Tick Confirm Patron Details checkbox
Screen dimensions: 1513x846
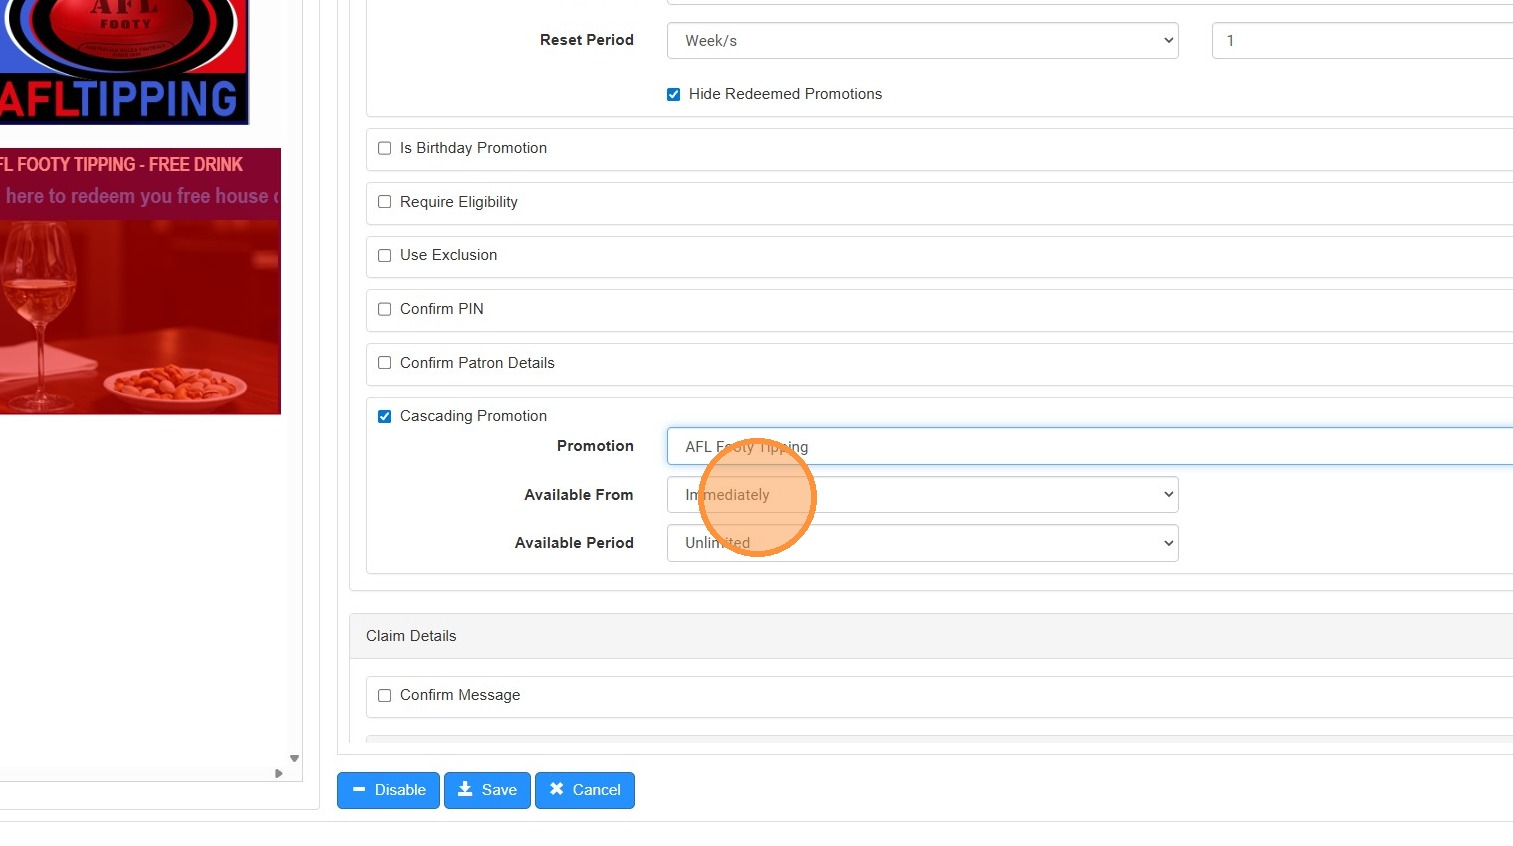[x=384, y=363]
